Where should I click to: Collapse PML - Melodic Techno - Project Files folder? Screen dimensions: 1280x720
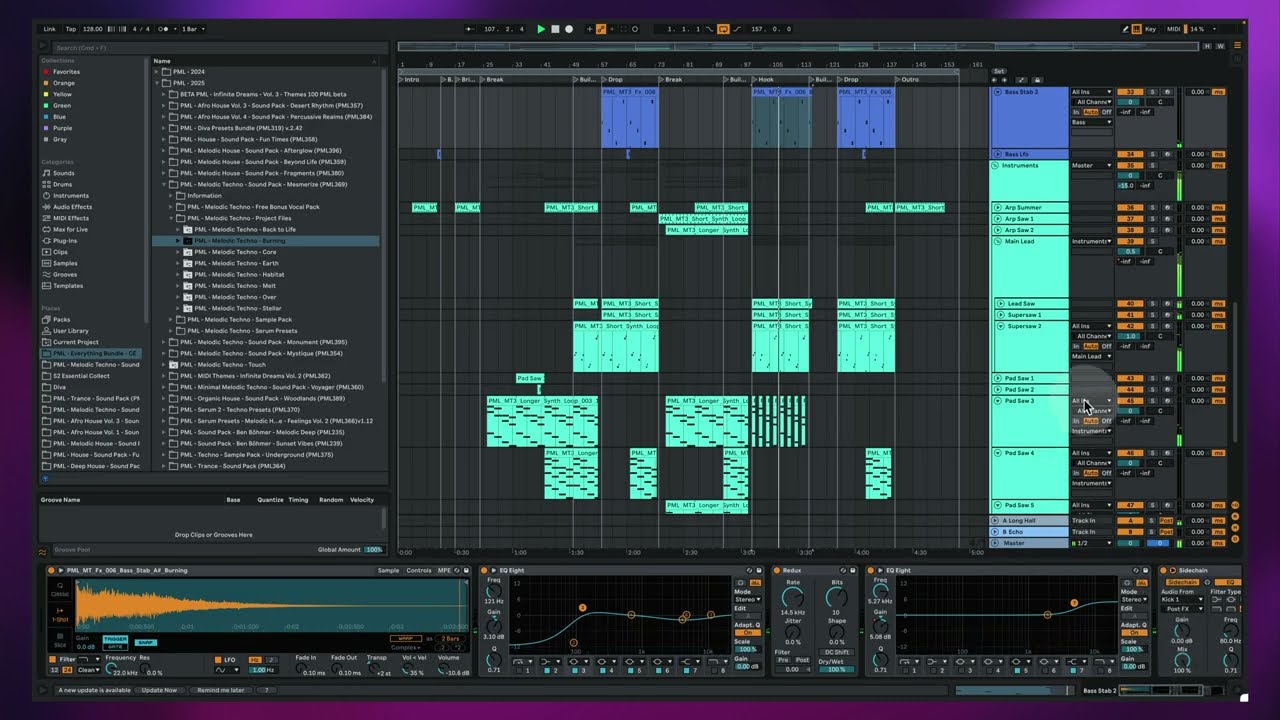pos(171,218)
